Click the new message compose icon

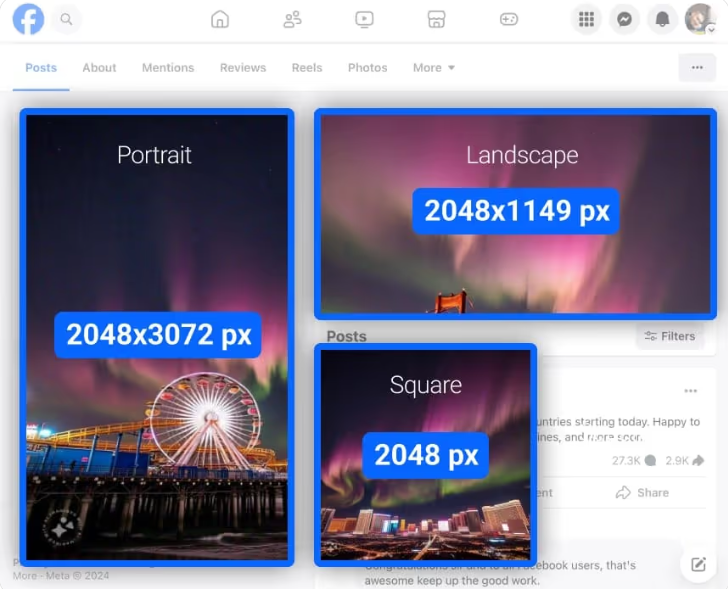tap(697, 565)
